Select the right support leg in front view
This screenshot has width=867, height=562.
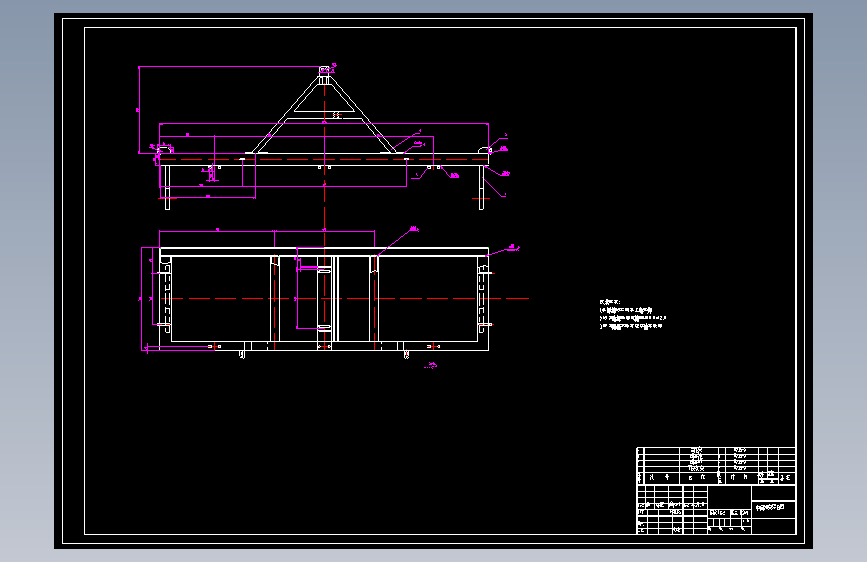pyautogui.click(x=481, y=188)
